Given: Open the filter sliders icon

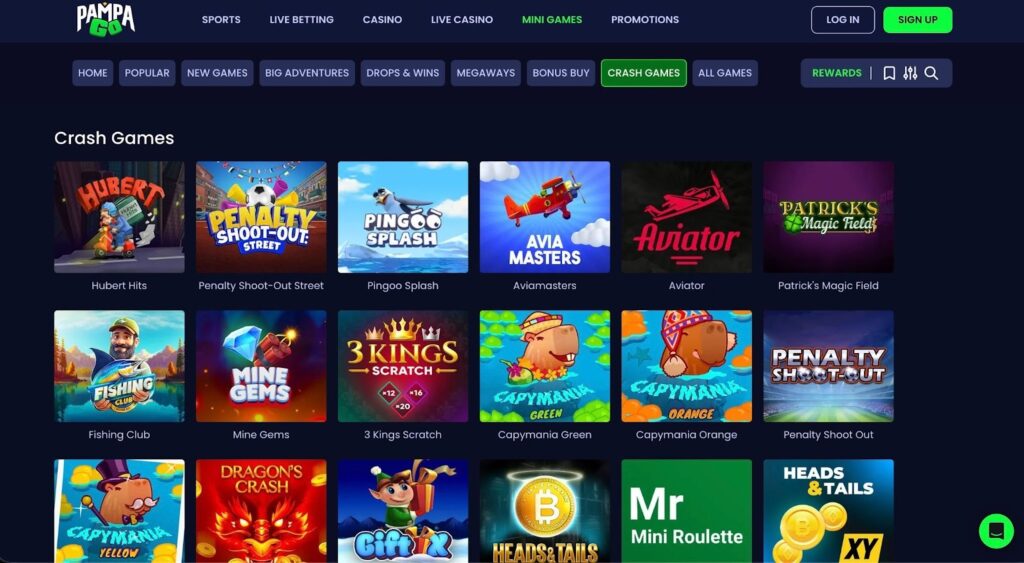Looking at the screenshot, I should (910, 73).
